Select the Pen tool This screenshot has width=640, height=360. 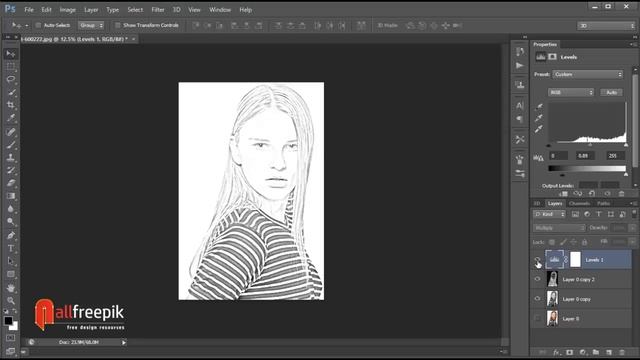click(x=11, y=235)
